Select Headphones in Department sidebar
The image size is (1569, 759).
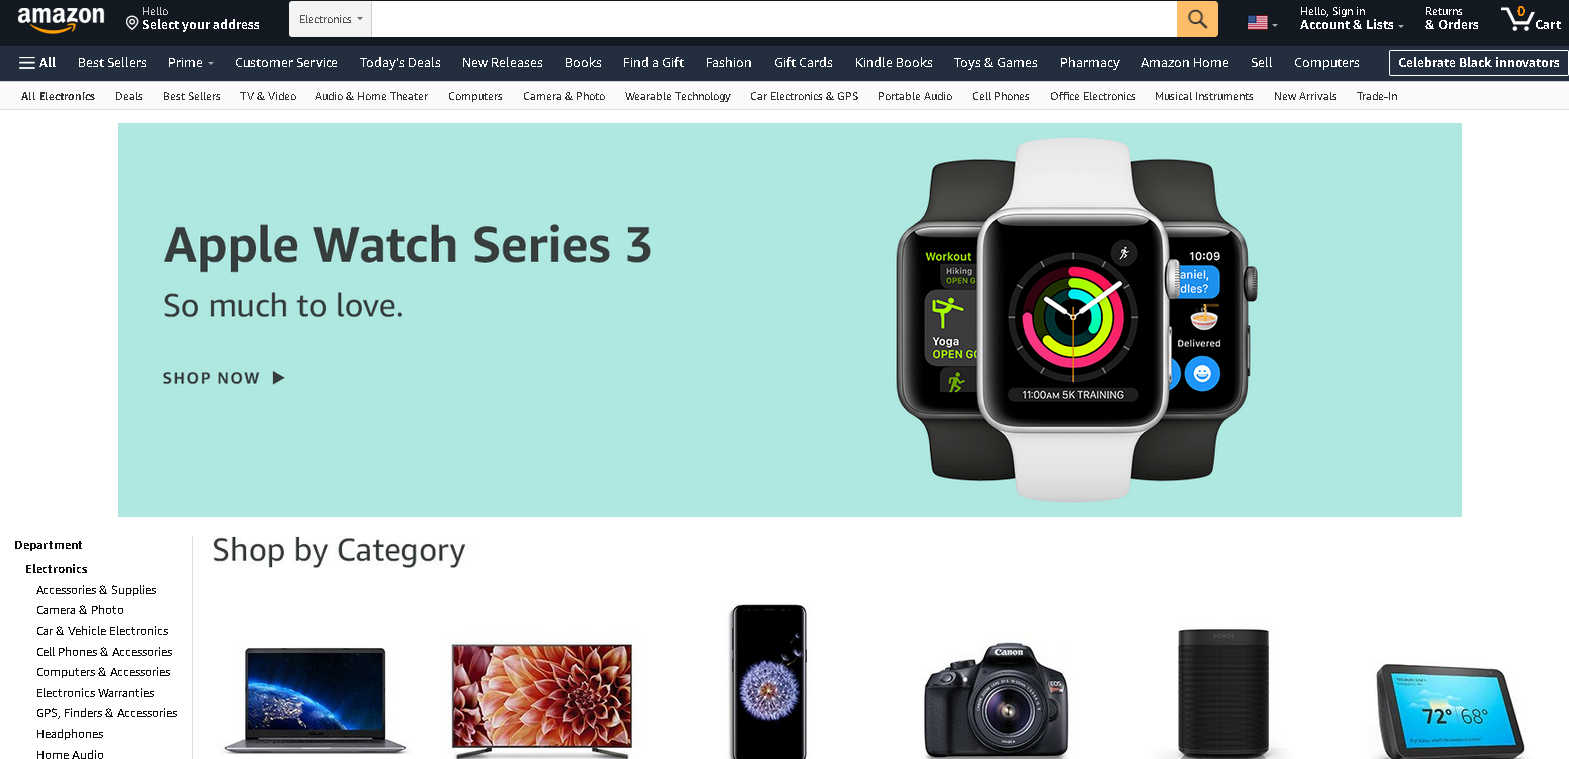click(70, 734)
